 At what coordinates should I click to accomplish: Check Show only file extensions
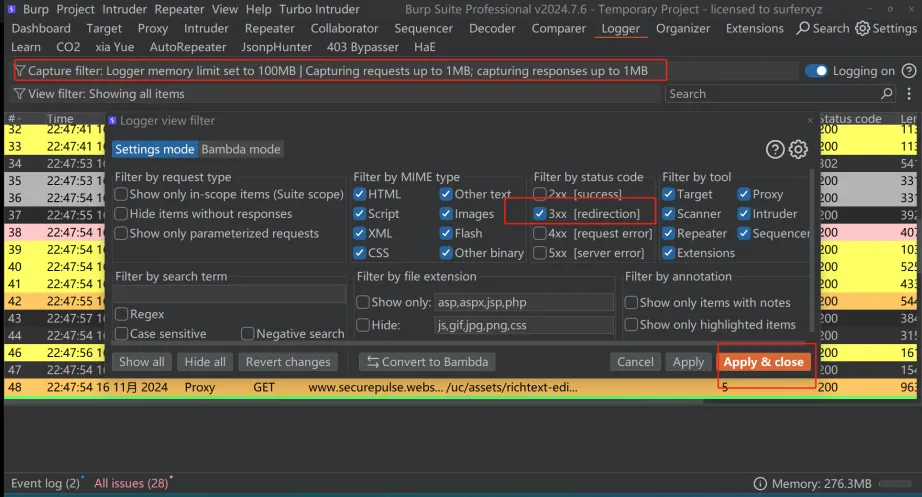pos(363,302)
